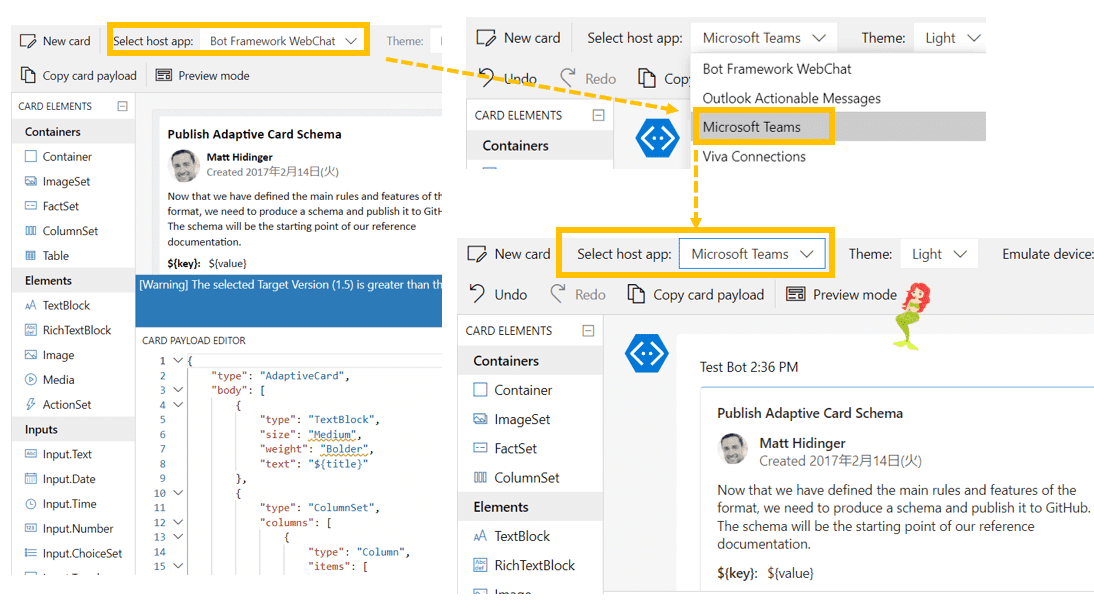
Task: Collapse the code fold at line 10
Action: click(178, 492)
